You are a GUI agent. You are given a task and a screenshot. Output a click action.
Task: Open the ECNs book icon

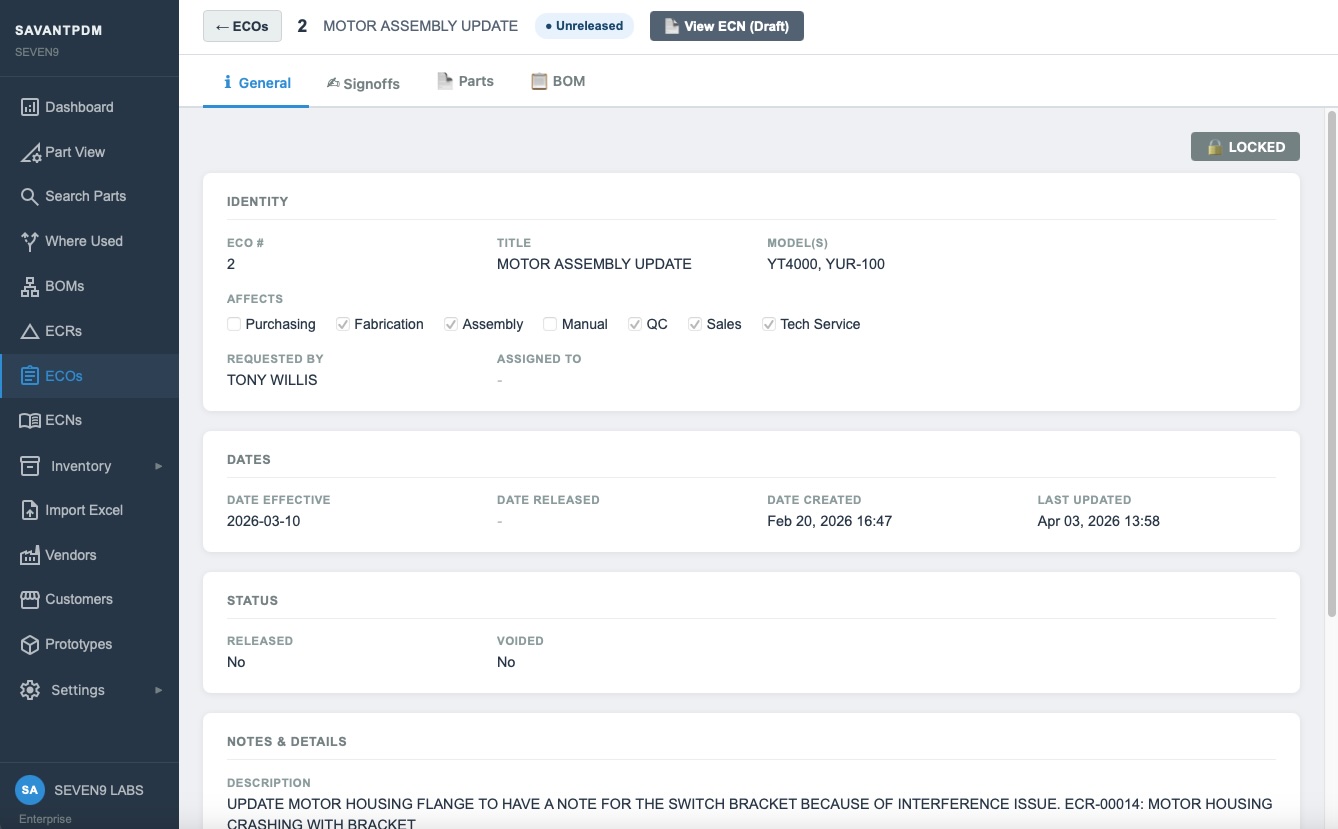pyautogui.click(x=30, y=421)
